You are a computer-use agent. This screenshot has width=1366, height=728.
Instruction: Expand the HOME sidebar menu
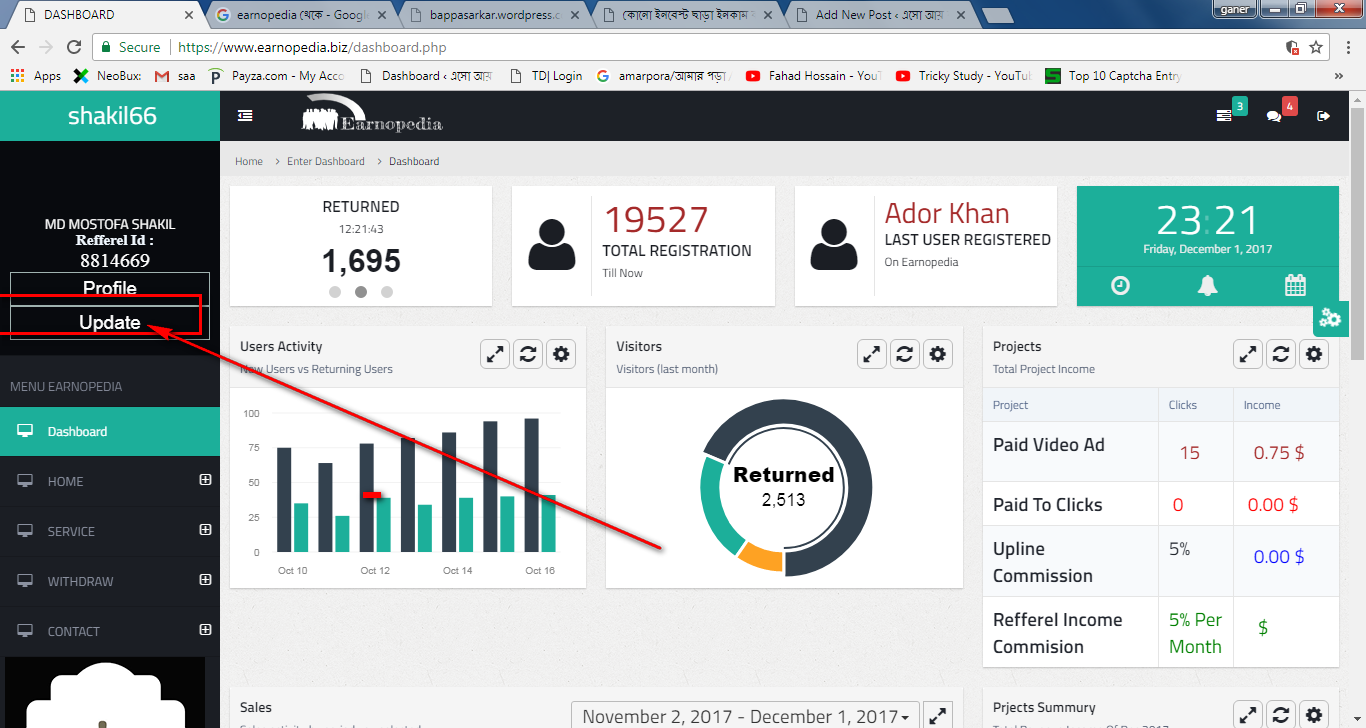tap(205, 480)
